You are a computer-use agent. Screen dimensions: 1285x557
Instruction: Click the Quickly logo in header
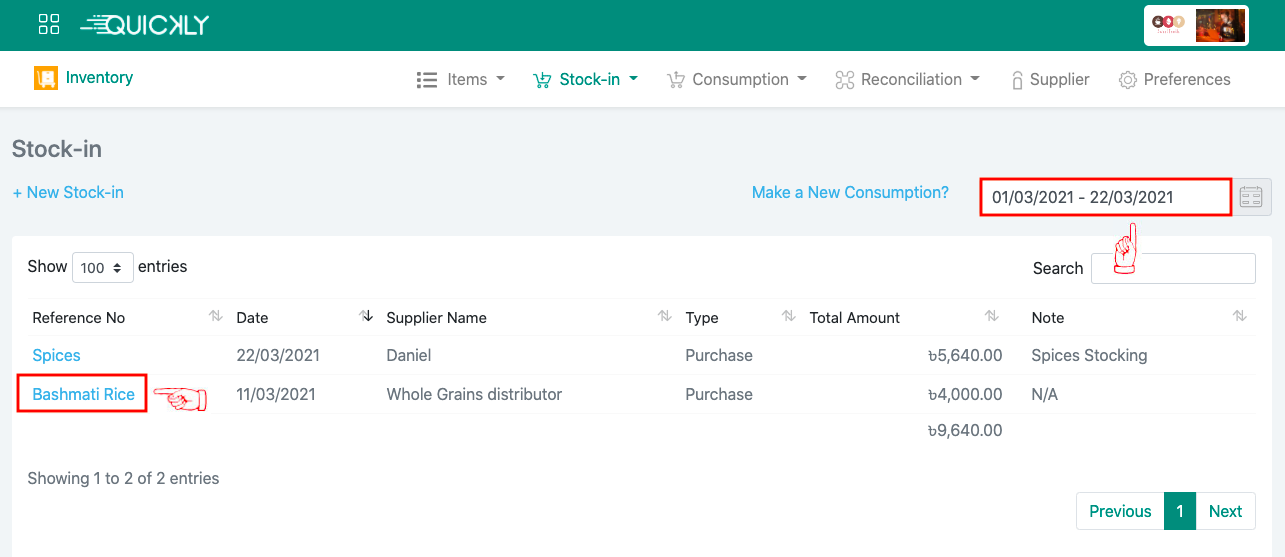tap(145, 25)
